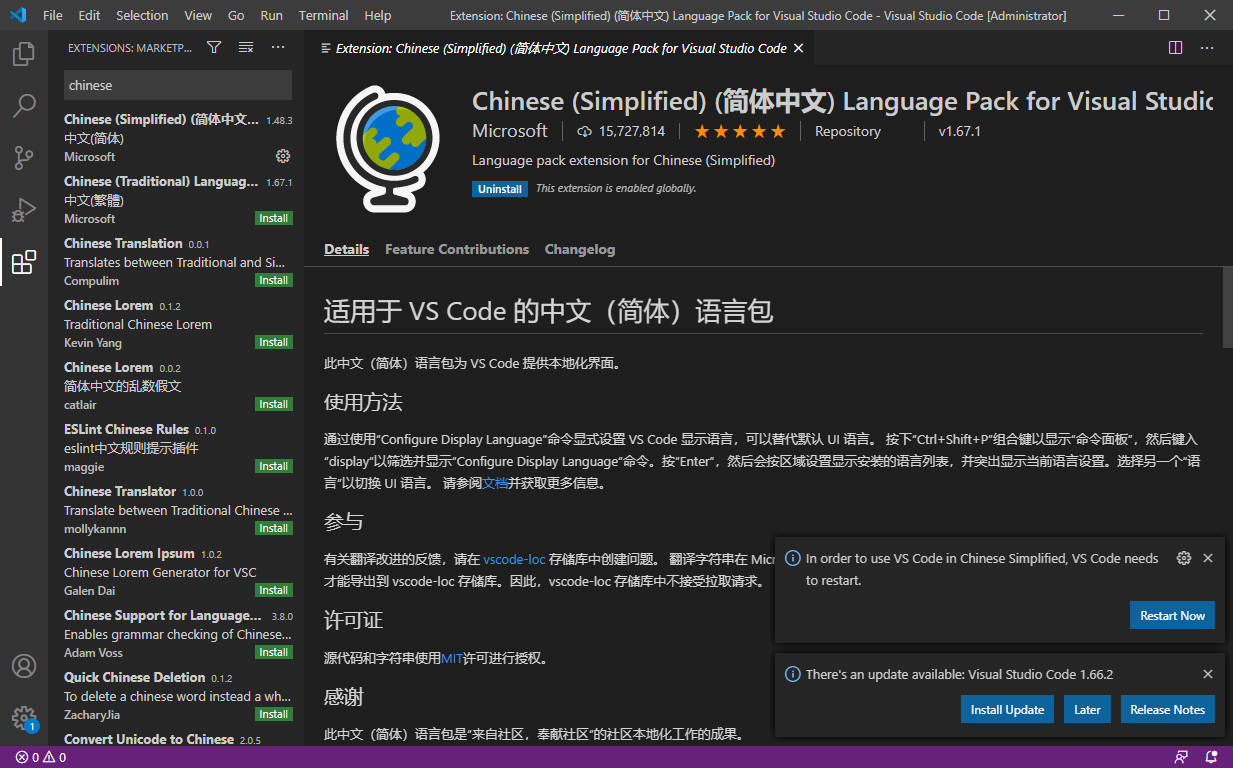Open the Explorer view in the Activity Bar

24,54
